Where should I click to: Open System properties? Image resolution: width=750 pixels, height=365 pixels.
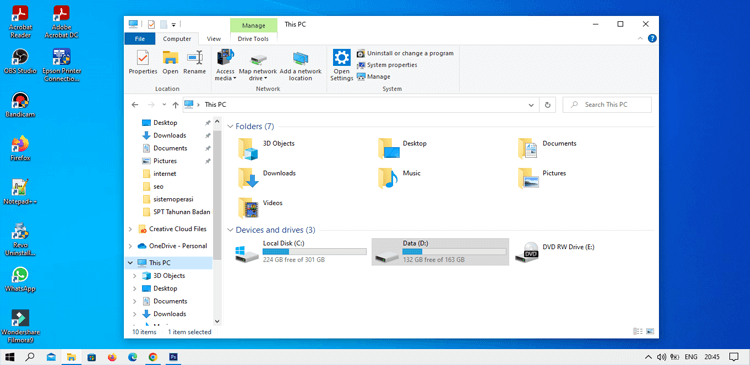[x=387, y=65]
